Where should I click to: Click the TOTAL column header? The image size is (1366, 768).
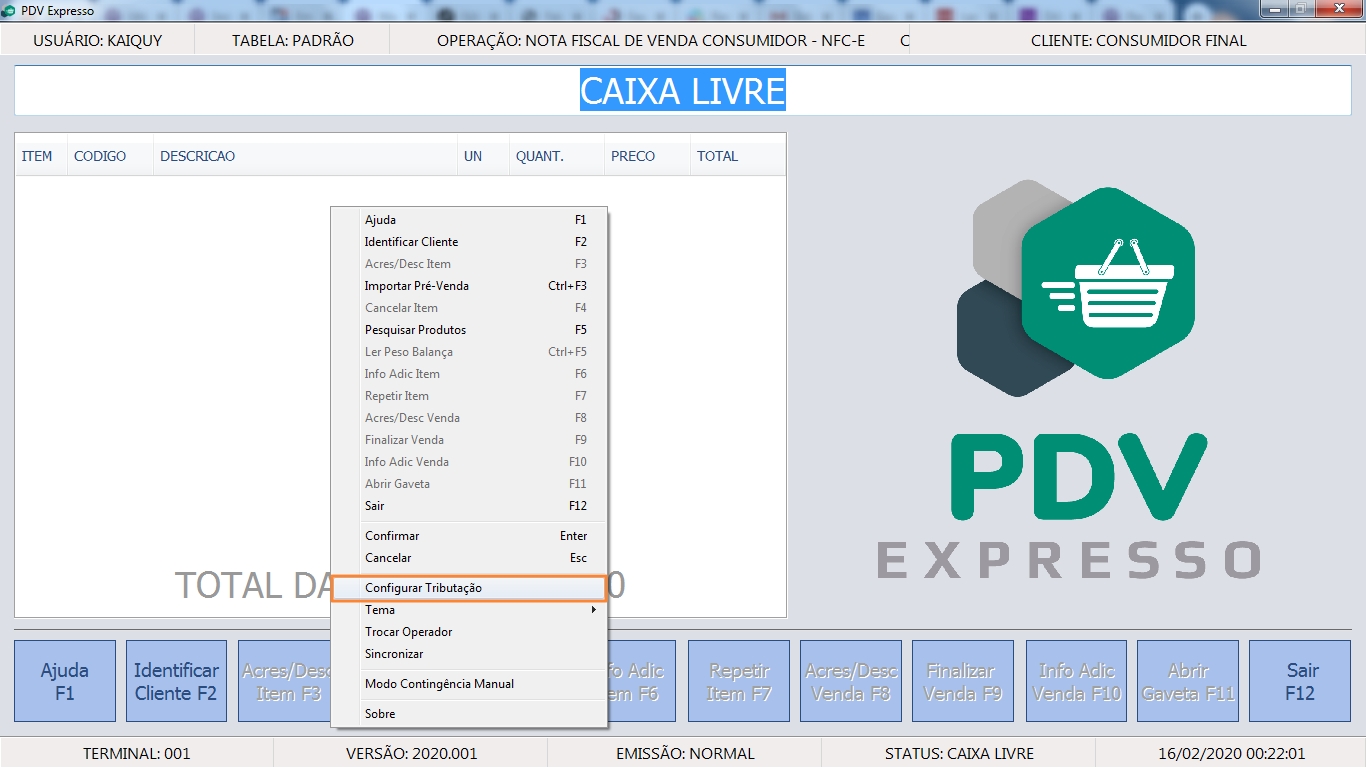[737, 156]
